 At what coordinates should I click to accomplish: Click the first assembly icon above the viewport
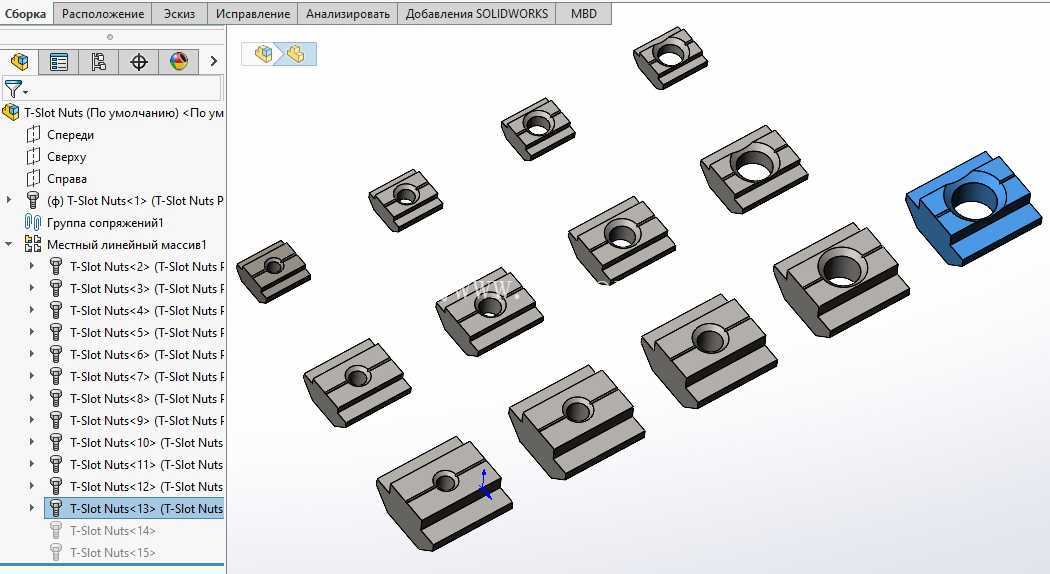pyautogui.click(x=263, y=54)
